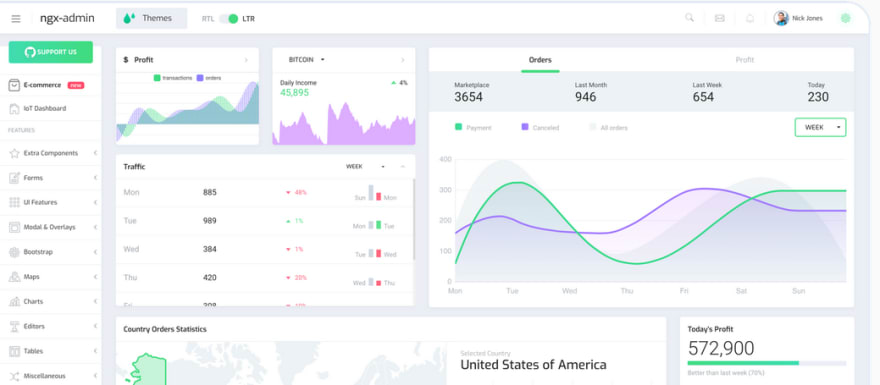Click the Themes button
The width and height of the screenshot is (880, 385).
pyautogui.click(x=152, y=19)
